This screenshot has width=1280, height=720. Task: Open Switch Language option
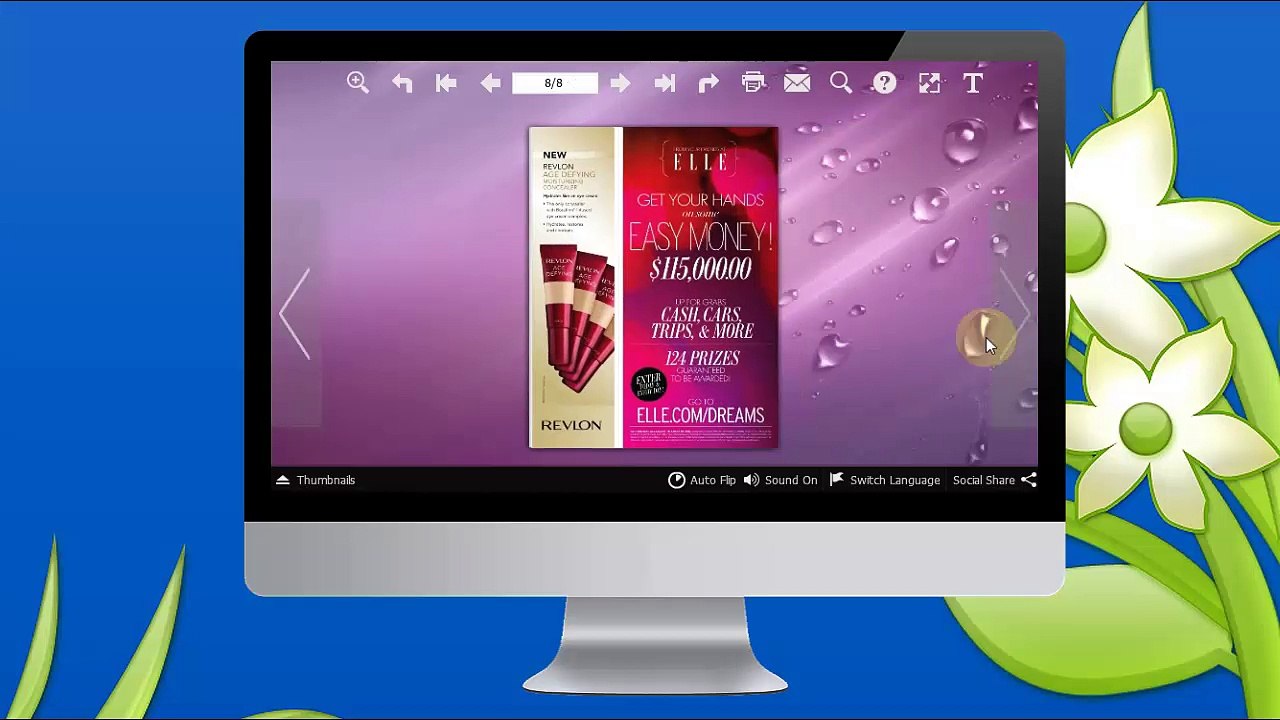(885, 480)
